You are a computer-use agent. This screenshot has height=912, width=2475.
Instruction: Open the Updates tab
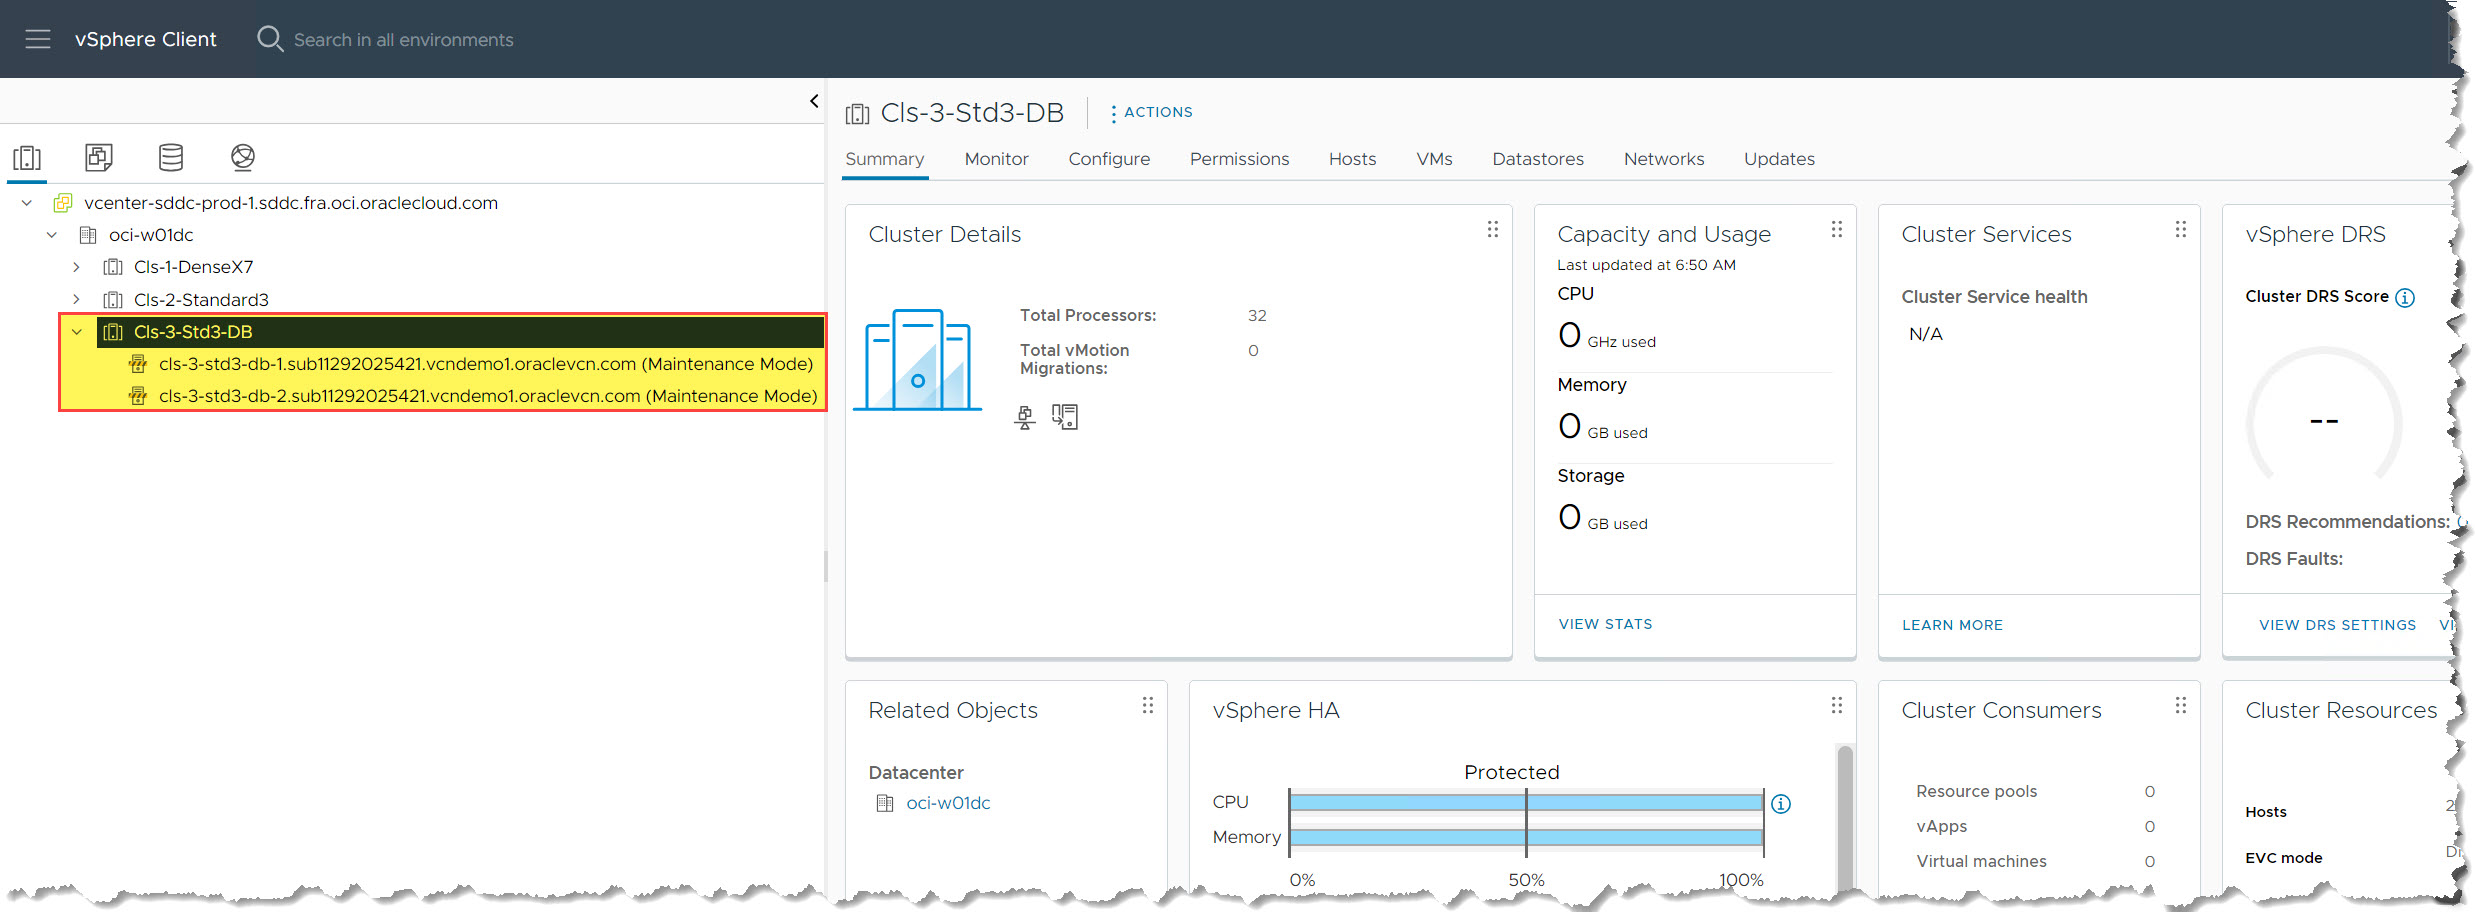1779,159
